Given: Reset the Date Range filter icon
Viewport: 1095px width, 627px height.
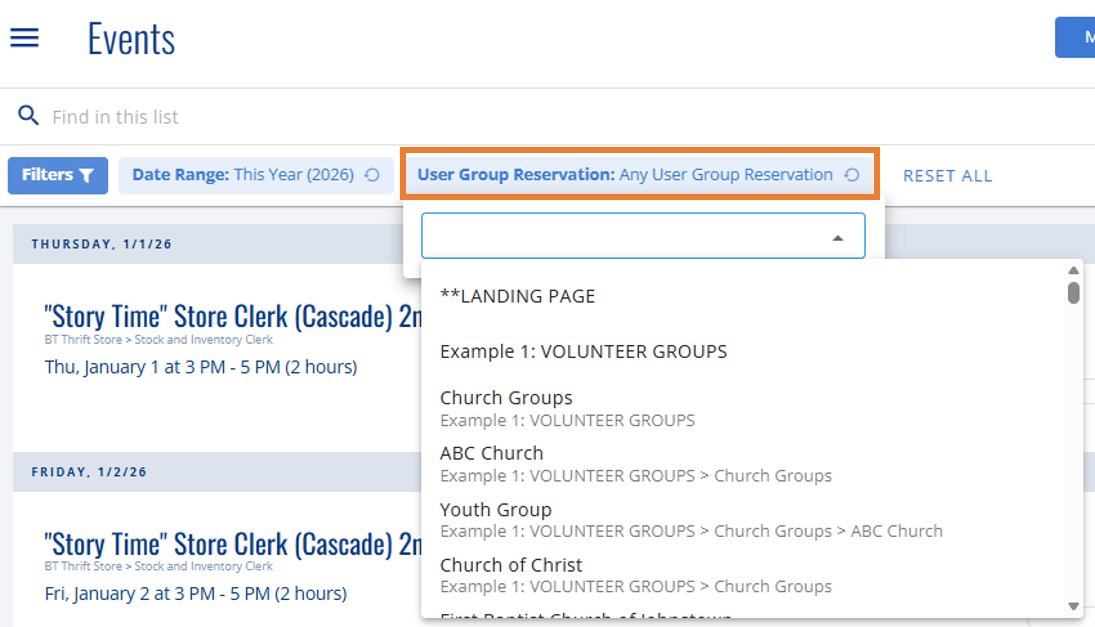Looking at the screenshot, I should (372, 175).
